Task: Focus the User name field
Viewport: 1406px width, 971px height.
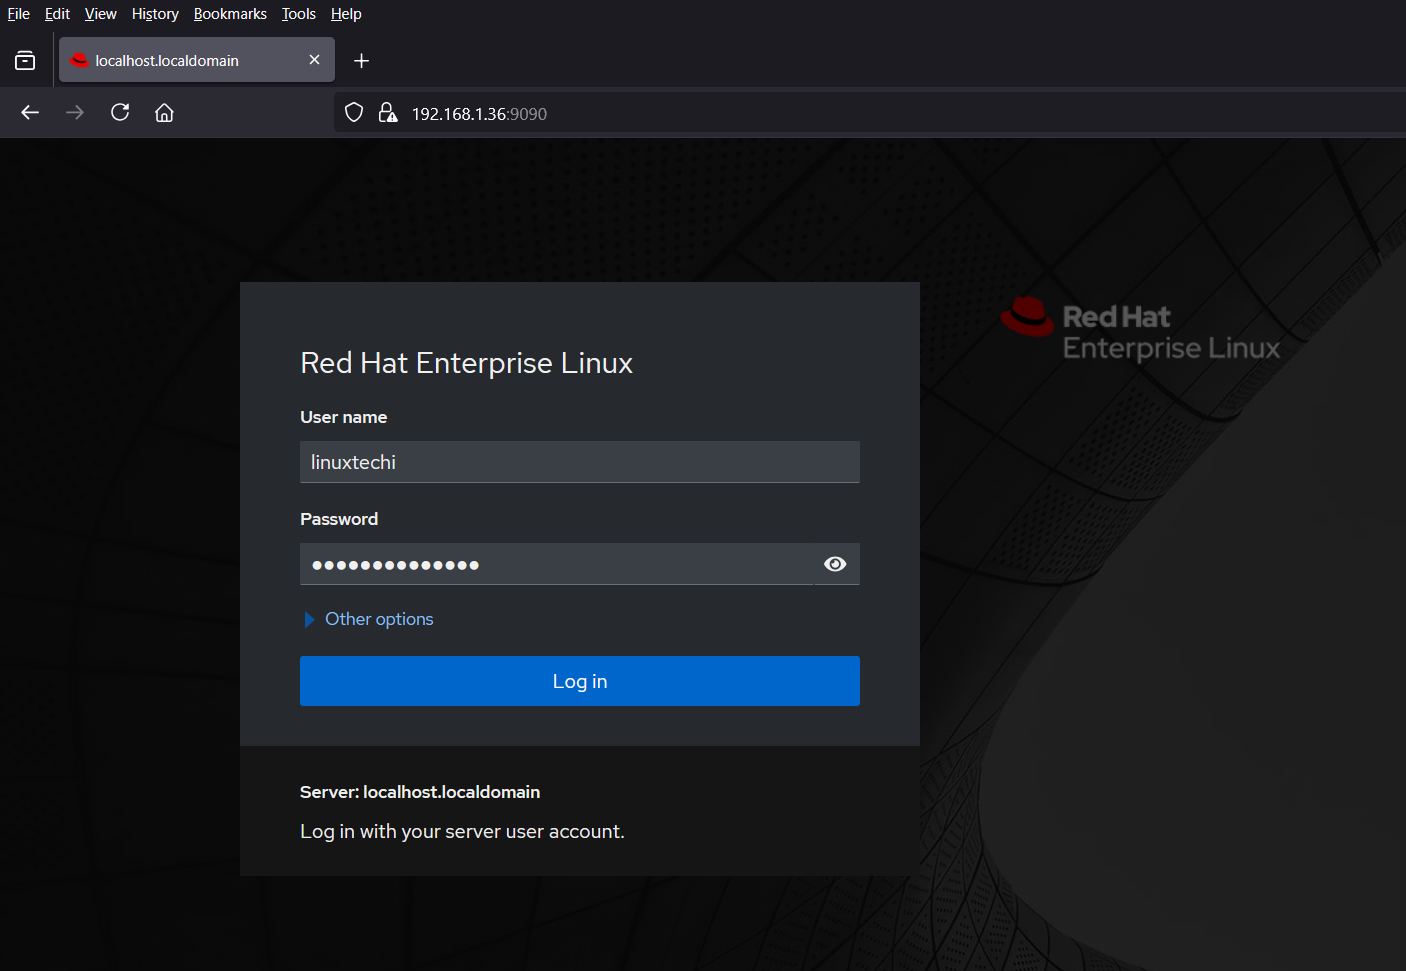Action: pyautogui.click(x=580, y=462)
